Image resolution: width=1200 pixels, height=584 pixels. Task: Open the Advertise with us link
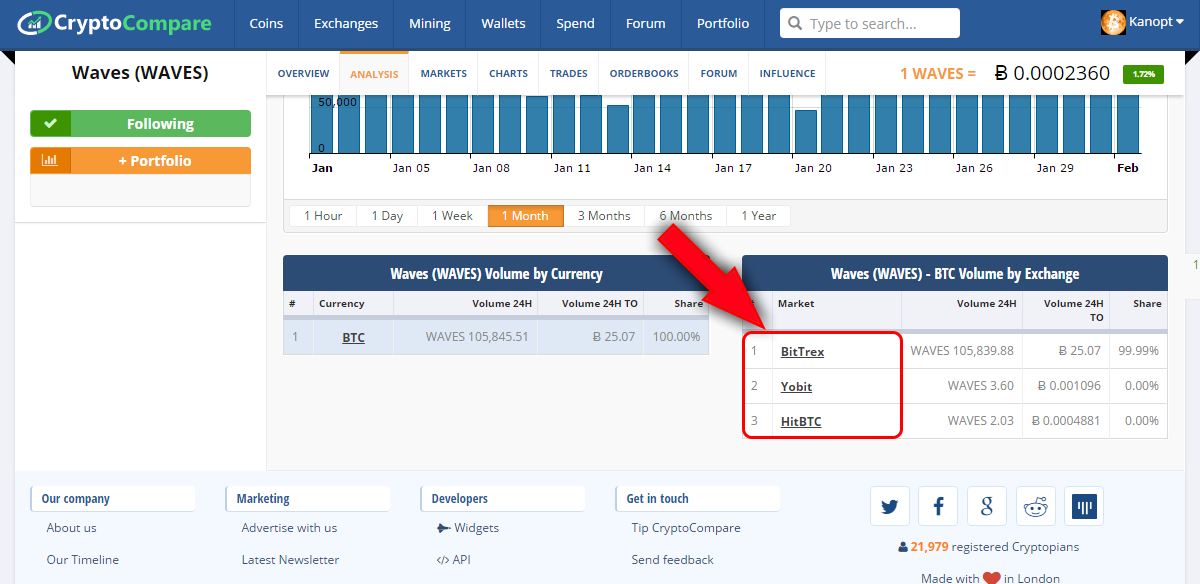pos(289,528)
